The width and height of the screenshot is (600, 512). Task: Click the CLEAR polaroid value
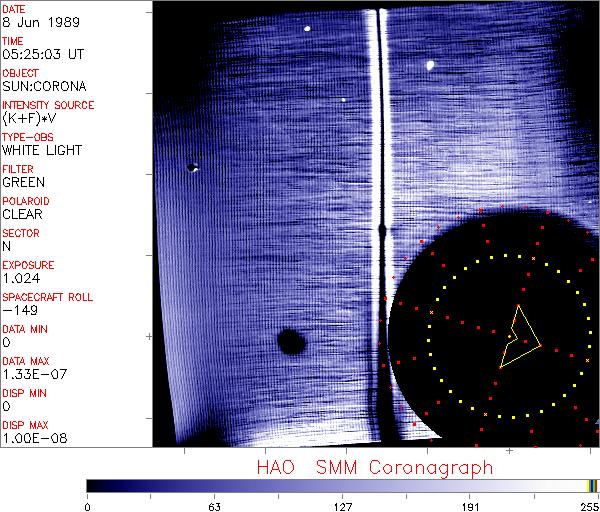(22, 214)
